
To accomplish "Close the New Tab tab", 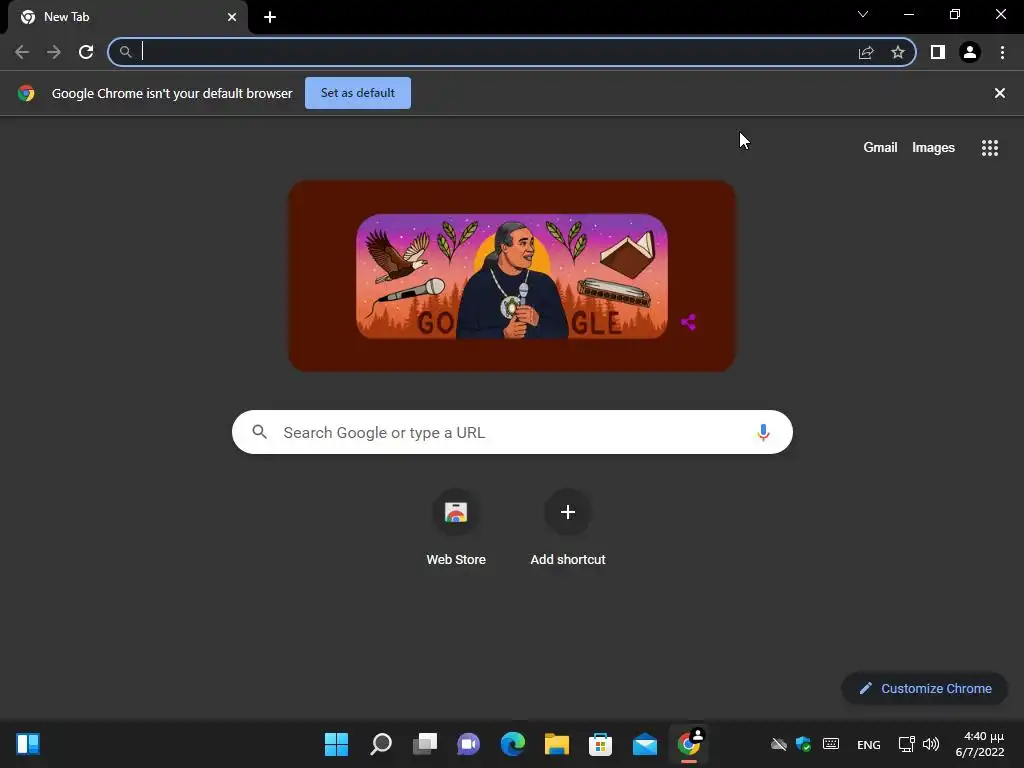I will pos(232,17).
